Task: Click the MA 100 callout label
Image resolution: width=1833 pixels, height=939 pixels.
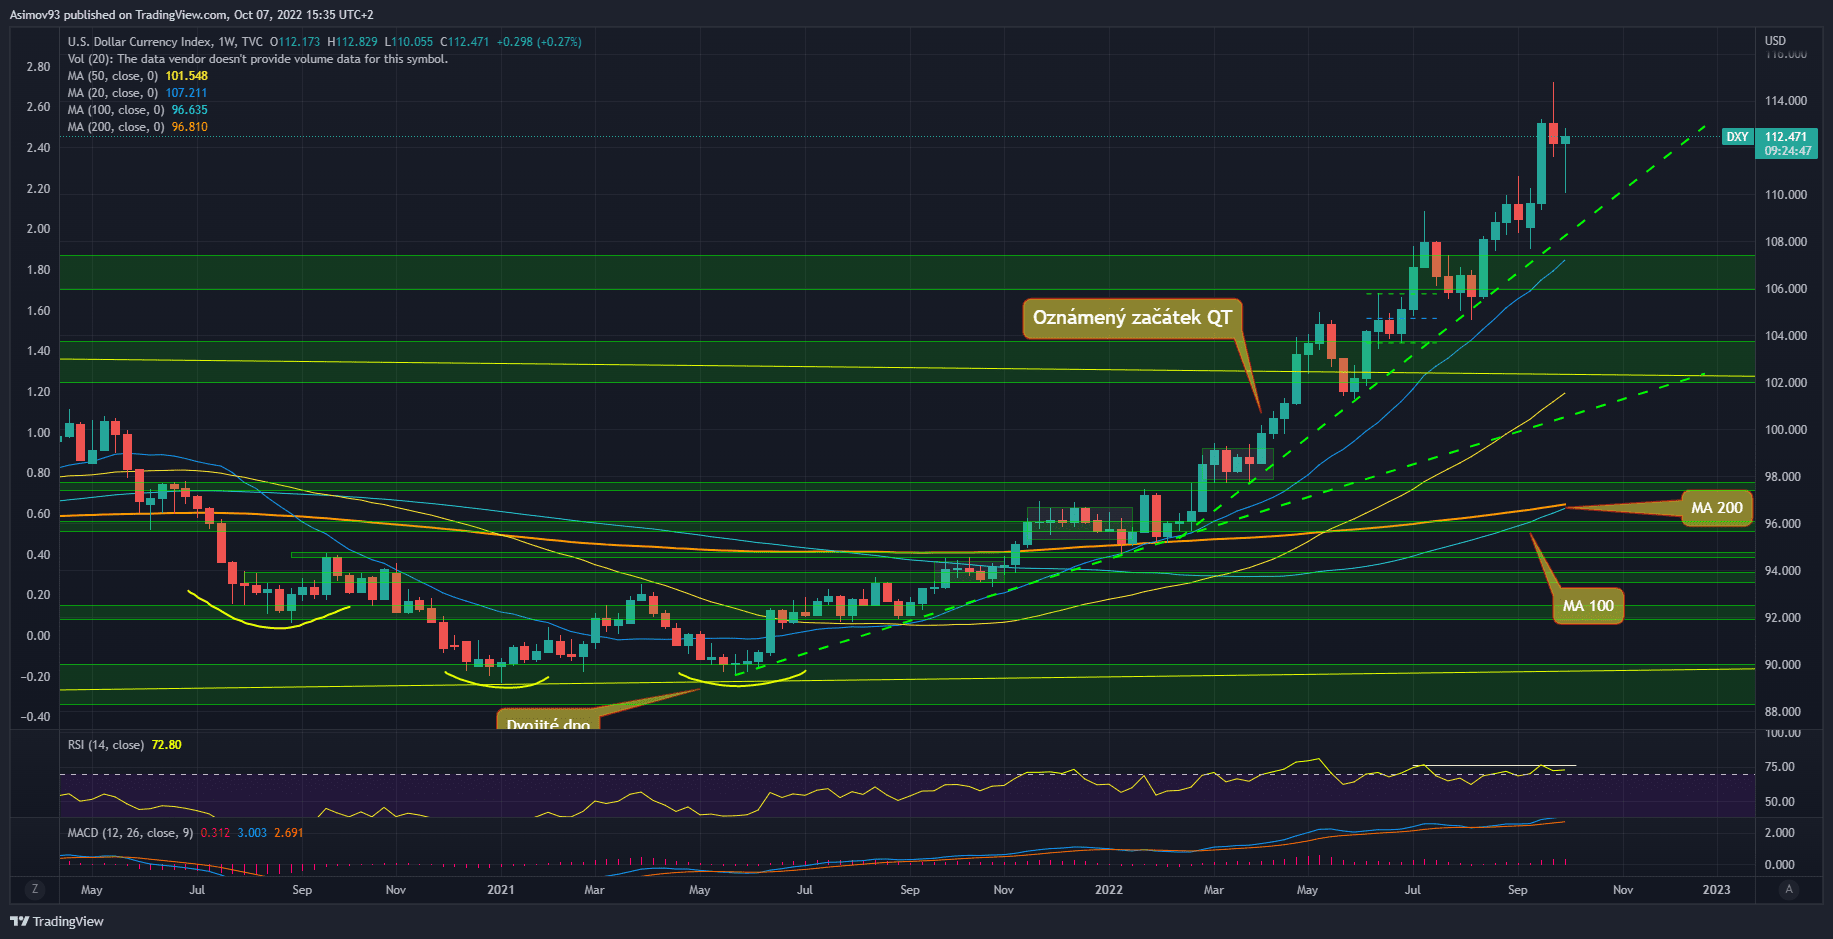Action: pyautogui.click(x=1588, y=606)
